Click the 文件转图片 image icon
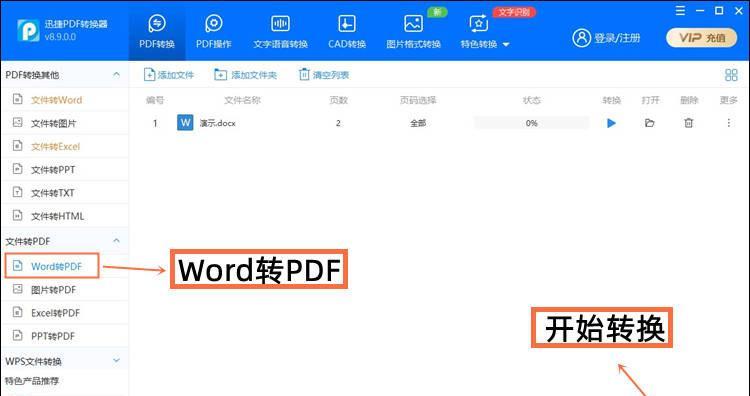This screenshot has width=750, height=396. tap(18, 122)
